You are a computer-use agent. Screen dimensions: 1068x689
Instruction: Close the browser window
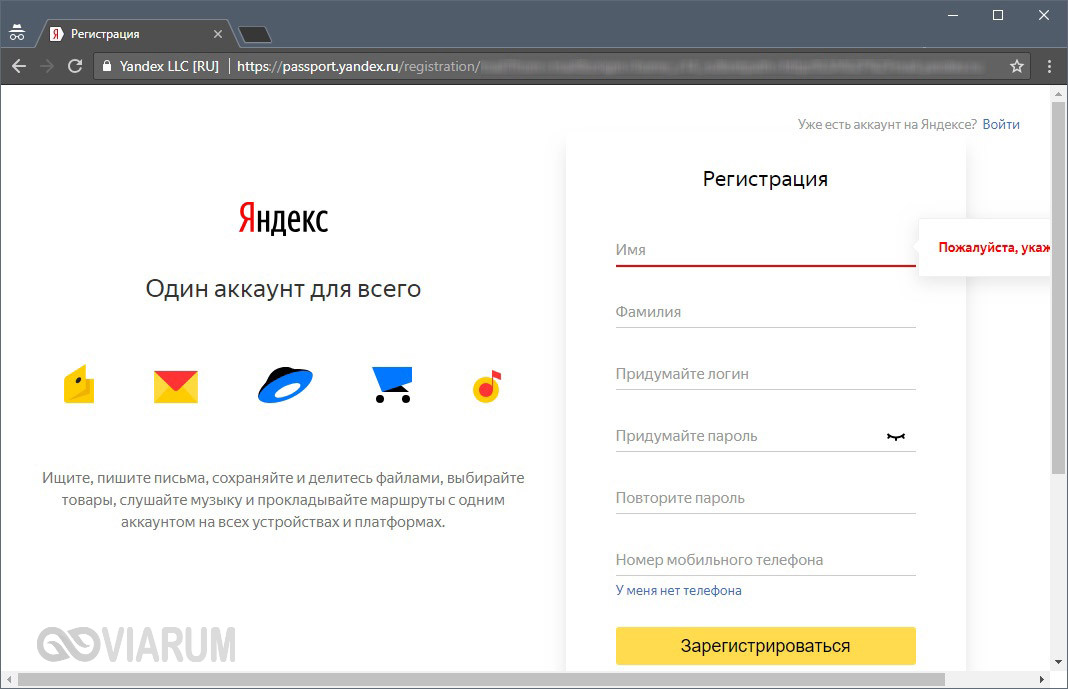click(x=1043, y=15)
